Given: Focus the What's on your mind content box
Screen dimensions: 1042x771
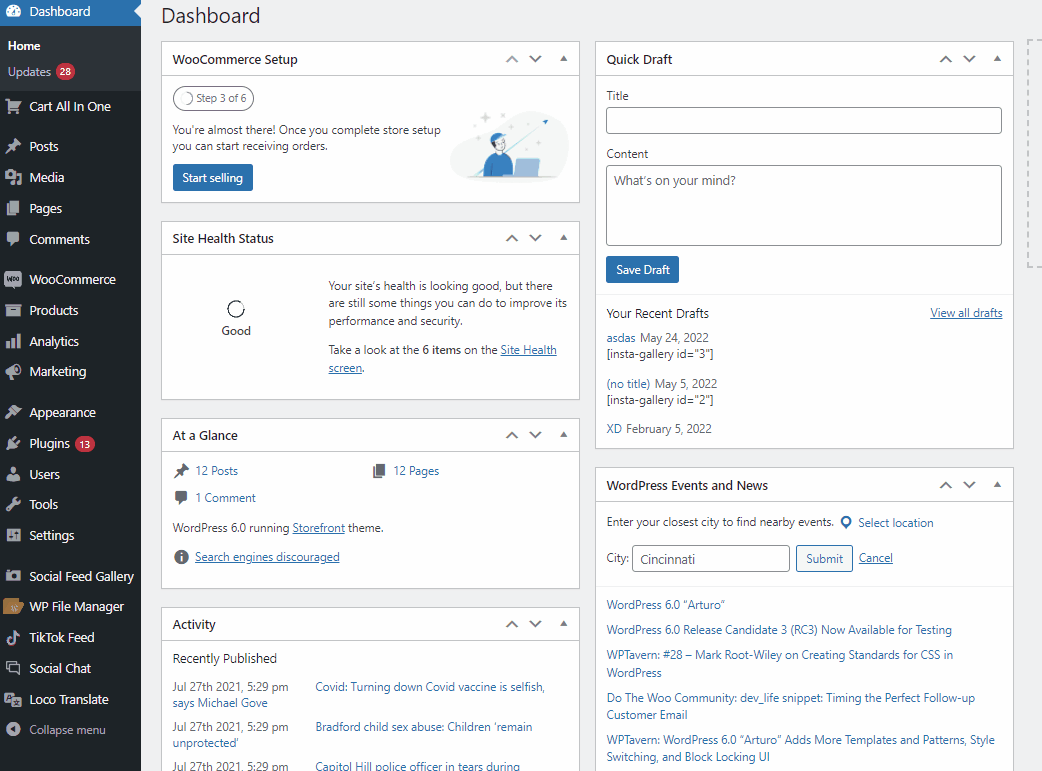Looking at the screenshot, I should 803,205.
